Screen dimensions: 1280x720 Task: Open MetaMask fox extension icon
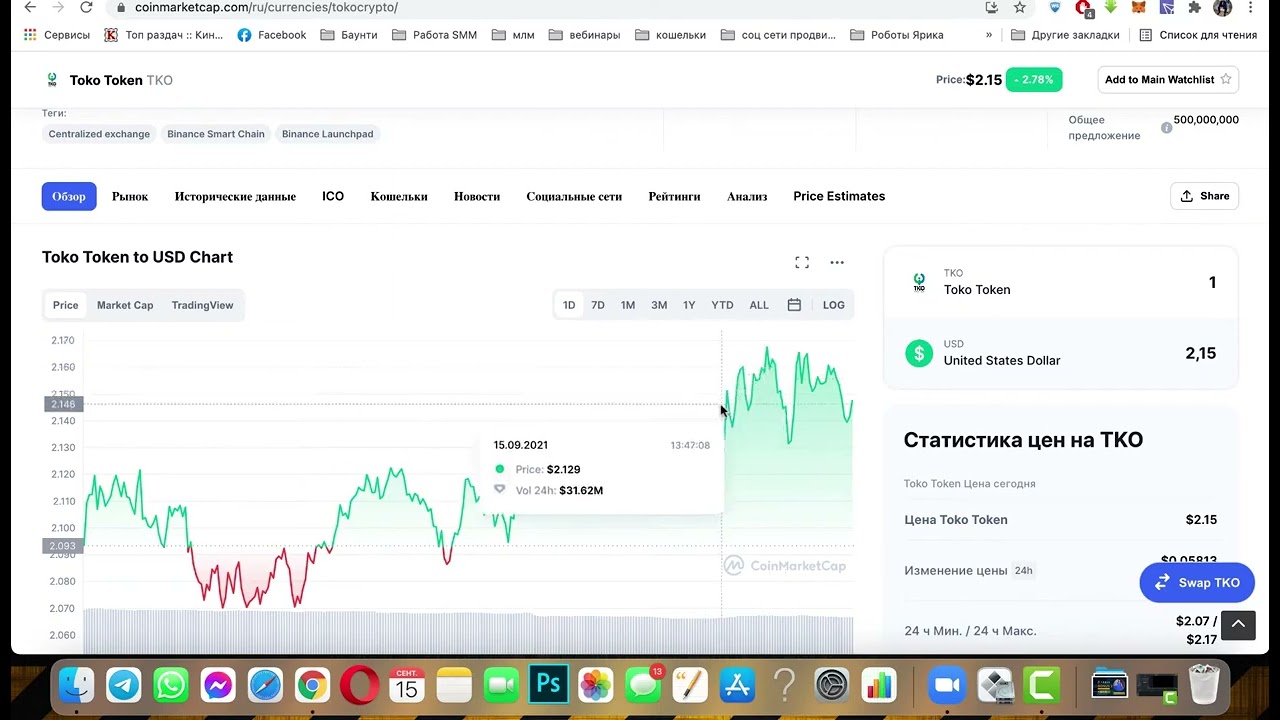[x=1138, y=7]
